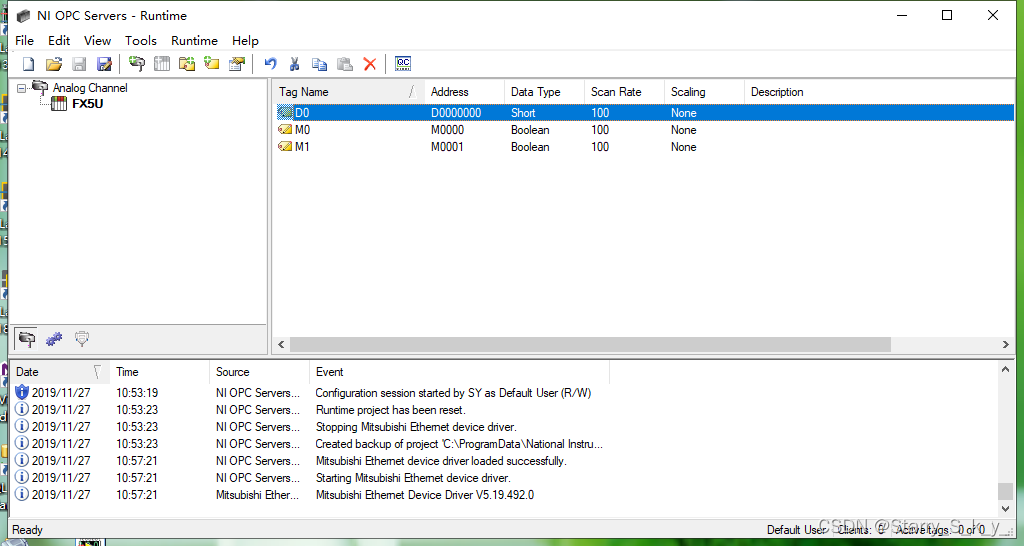Click the Cut scissors icon

pyautogui.click(x=295, y=64)
